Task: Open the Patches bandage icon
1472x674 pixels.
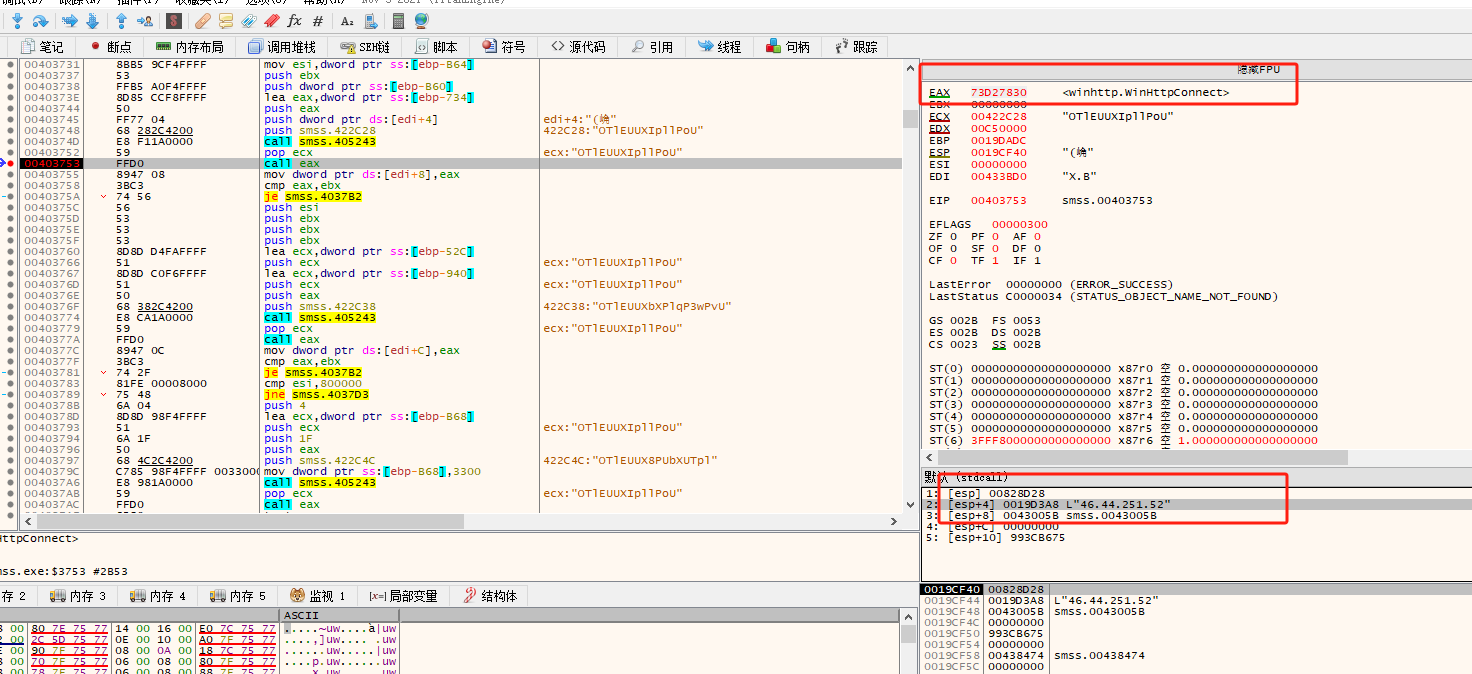Action: coord(203,20)
